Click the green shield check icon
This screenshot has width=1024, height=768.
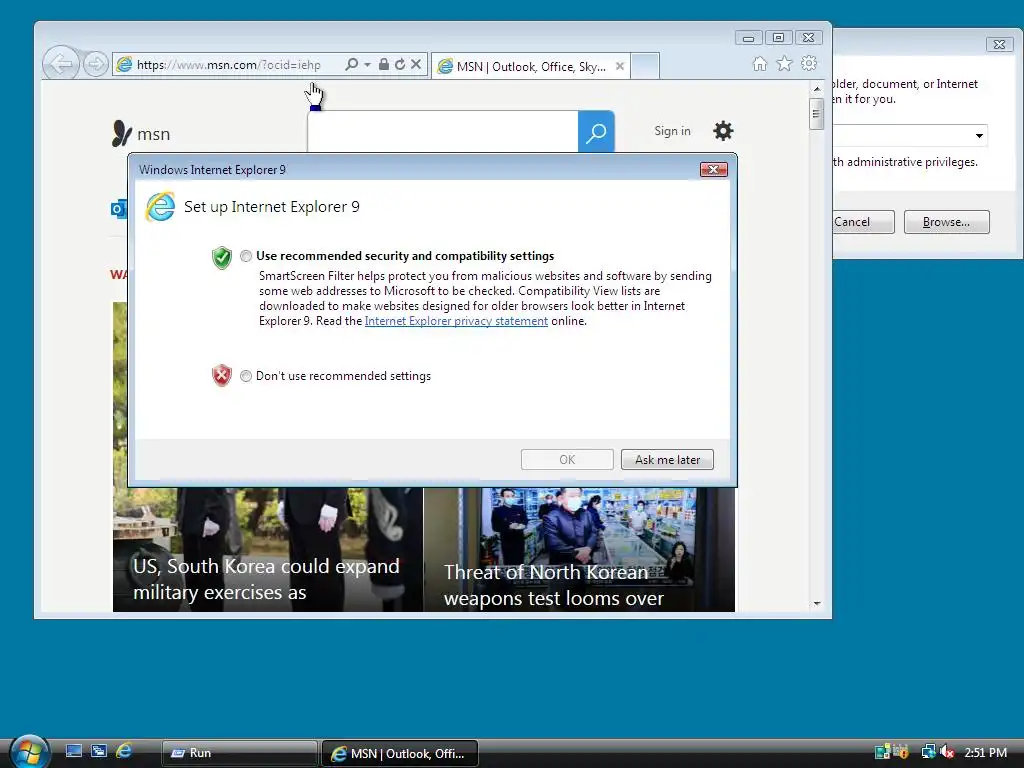(222, 258)
